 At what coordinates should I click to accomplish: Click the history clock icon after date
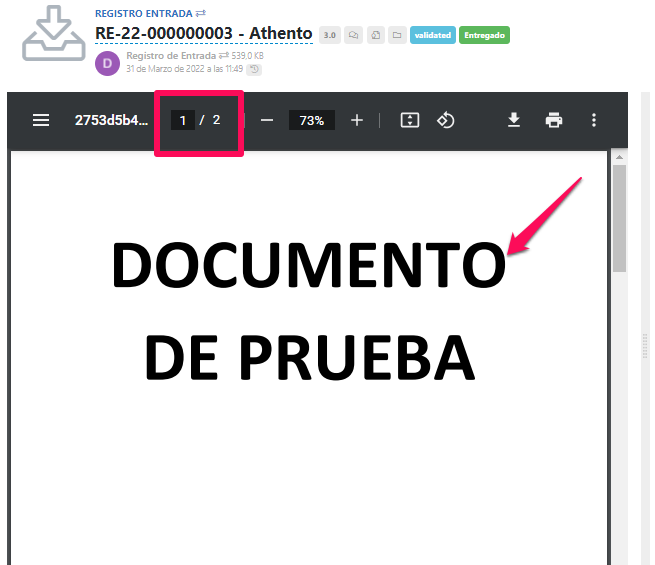255,69
